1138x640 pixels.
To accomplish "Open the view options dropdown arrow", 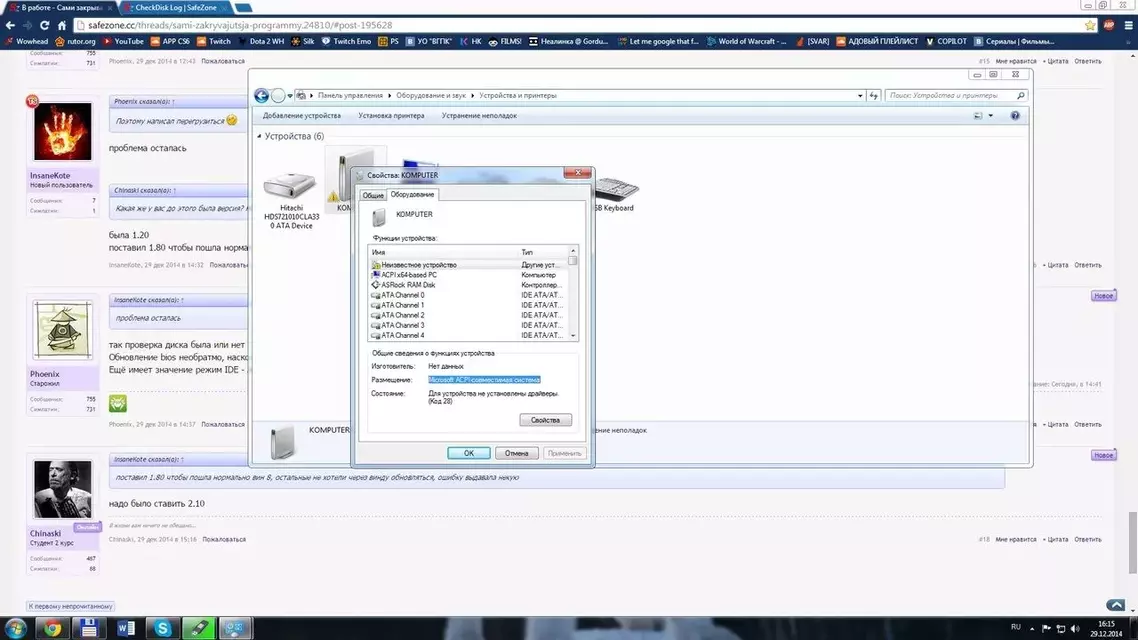I will point(991,116).
